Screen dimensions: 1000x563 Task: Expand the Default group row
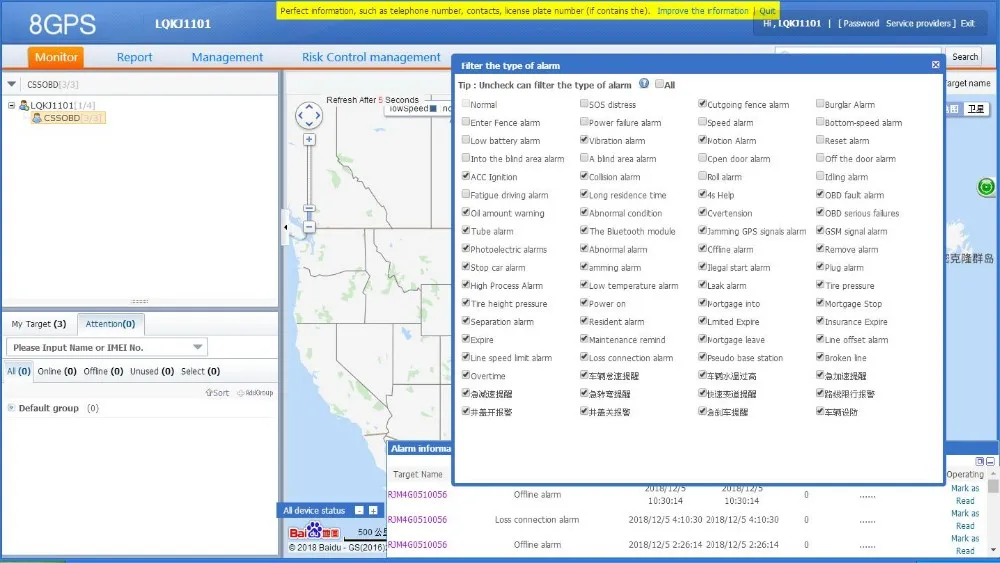[x=11, y=407]
